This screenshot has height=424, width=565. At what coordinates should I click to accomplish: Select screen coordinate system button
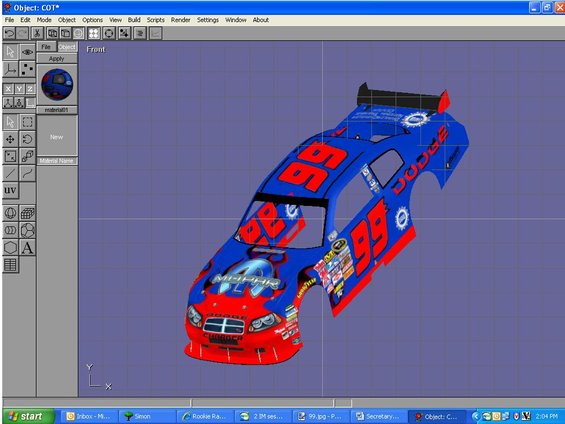pyautogui.click(x=31, y=103)
